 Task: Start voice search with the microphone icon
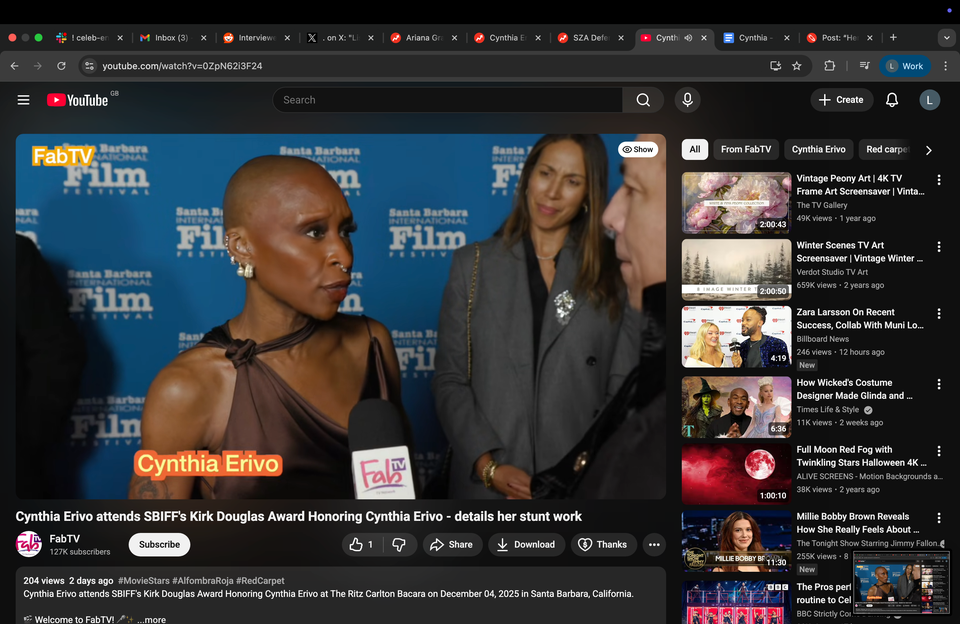(x=687, y=100)
